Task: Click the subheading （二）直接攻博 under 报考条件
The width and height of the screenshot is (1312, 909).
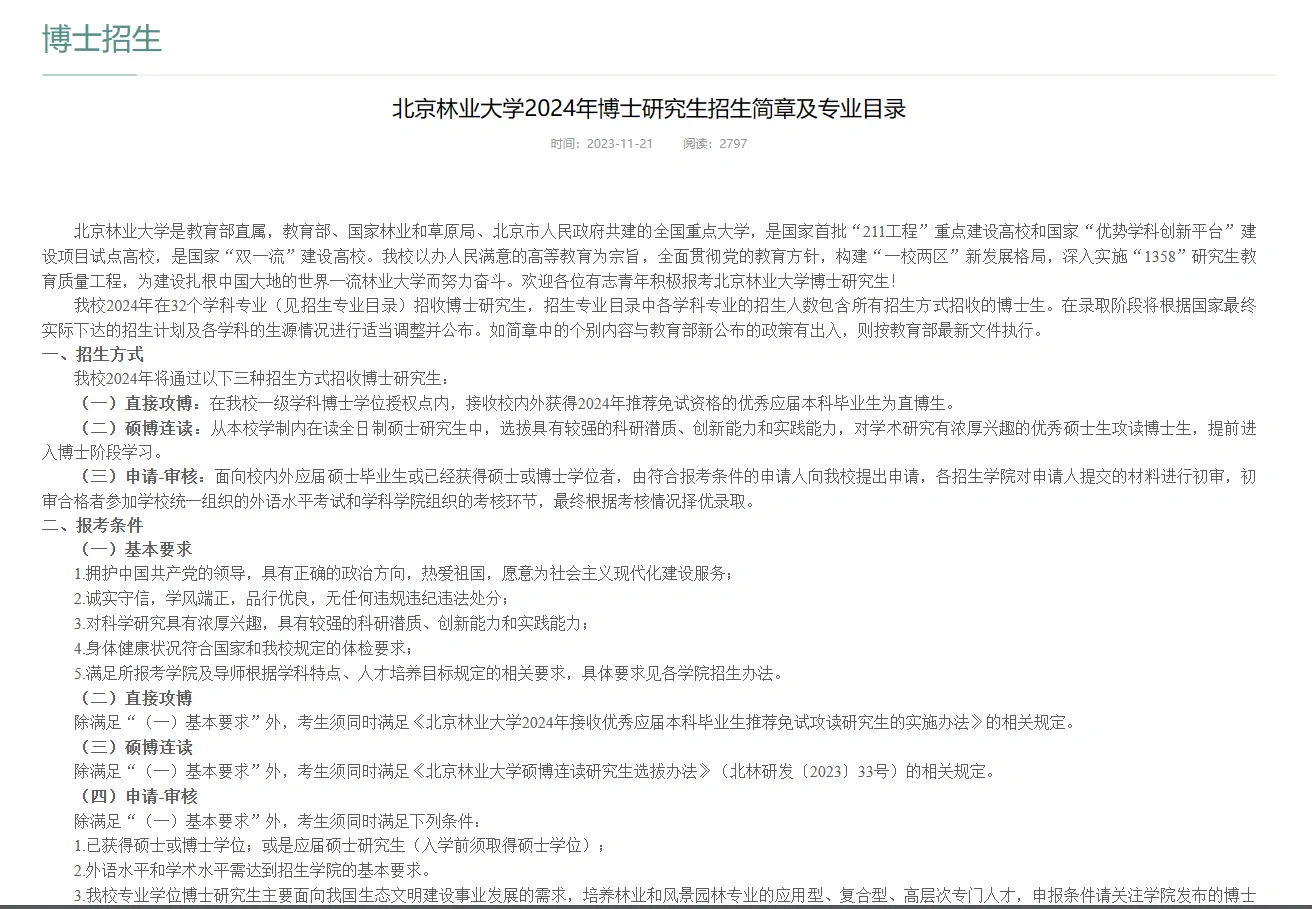Action: (134, 698)
